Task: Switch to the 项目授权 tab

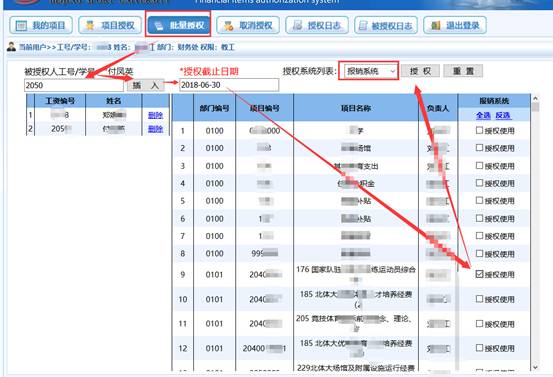Action: pyautogui.click(x=110, y=25)
